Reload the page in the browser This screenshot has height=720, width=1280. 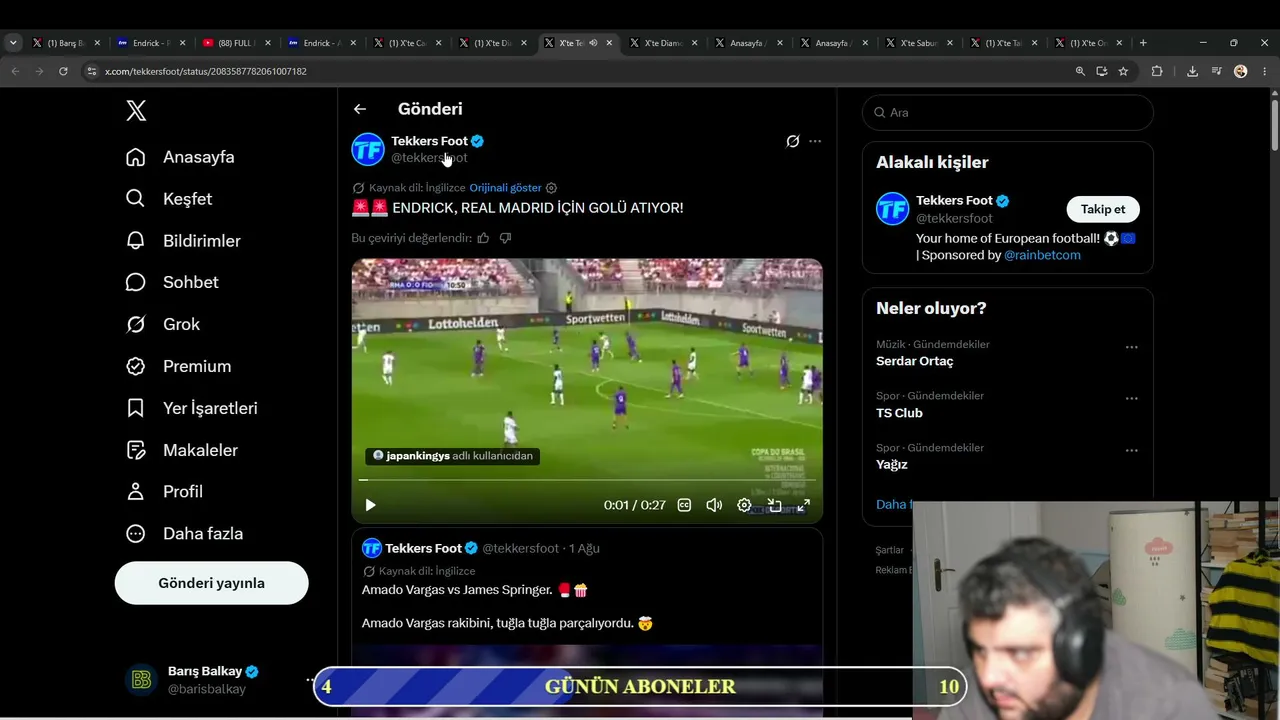click(63, 72)
